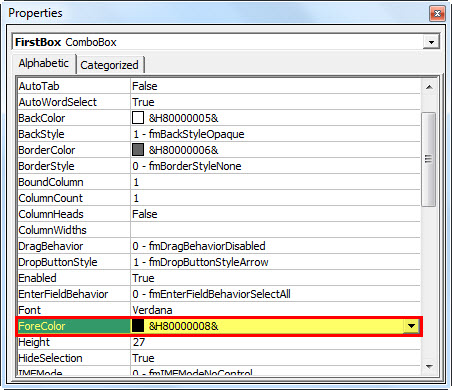Select the BorderStyle property name
Image resolution: width=452 pixels, height=390 pixels.
coord(46,166)
